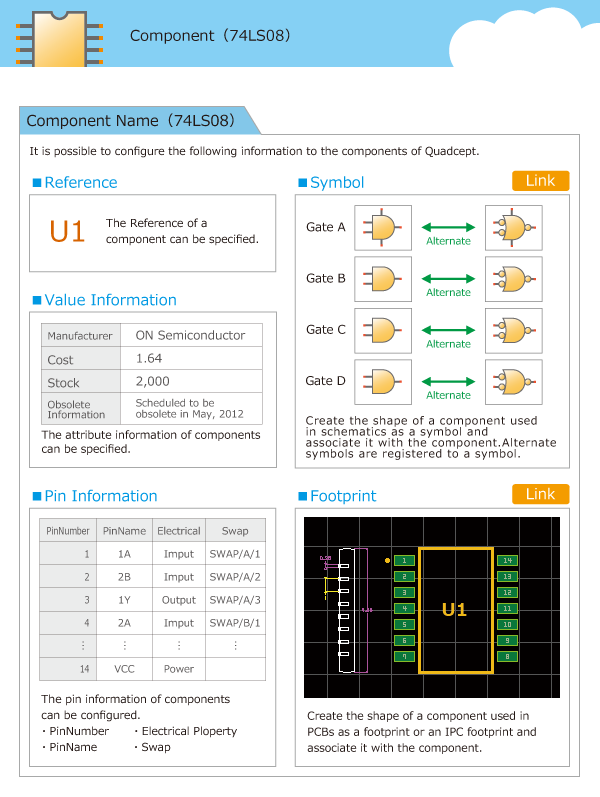Click the Alternate arrow for Gate A
Screen dimensions: 600x797
[448, 228]
